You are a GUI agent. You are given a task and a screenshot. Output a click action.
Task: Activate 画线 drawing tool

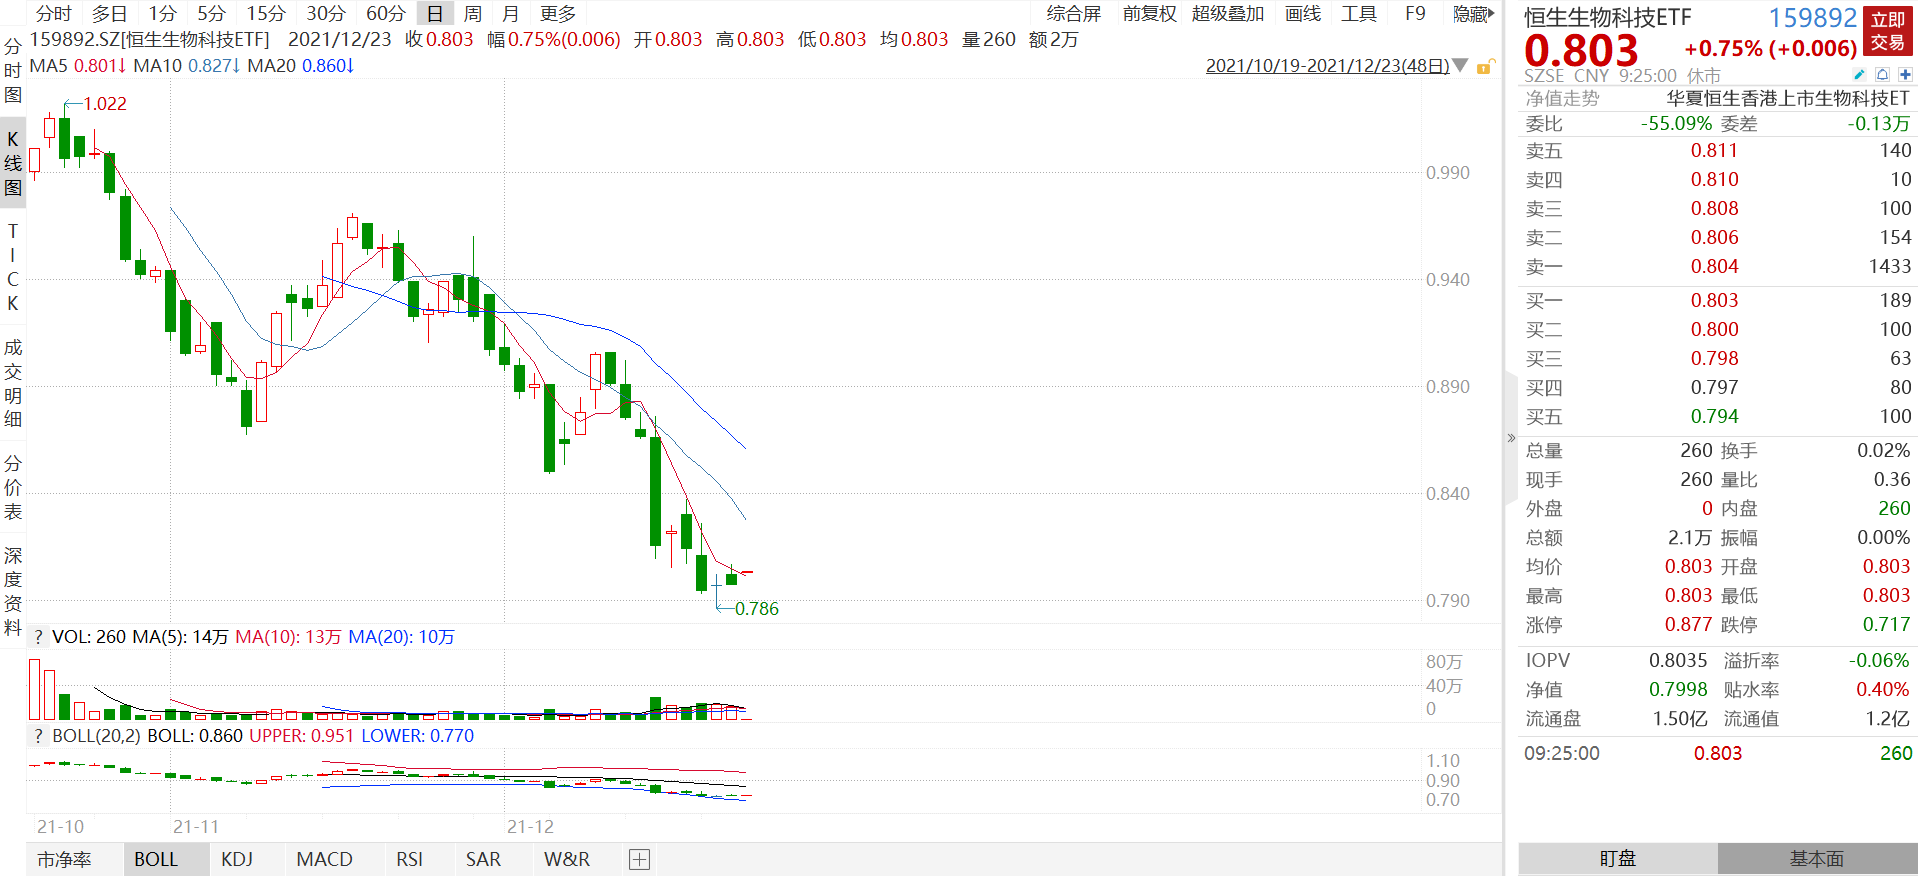tap(1303, 14)
